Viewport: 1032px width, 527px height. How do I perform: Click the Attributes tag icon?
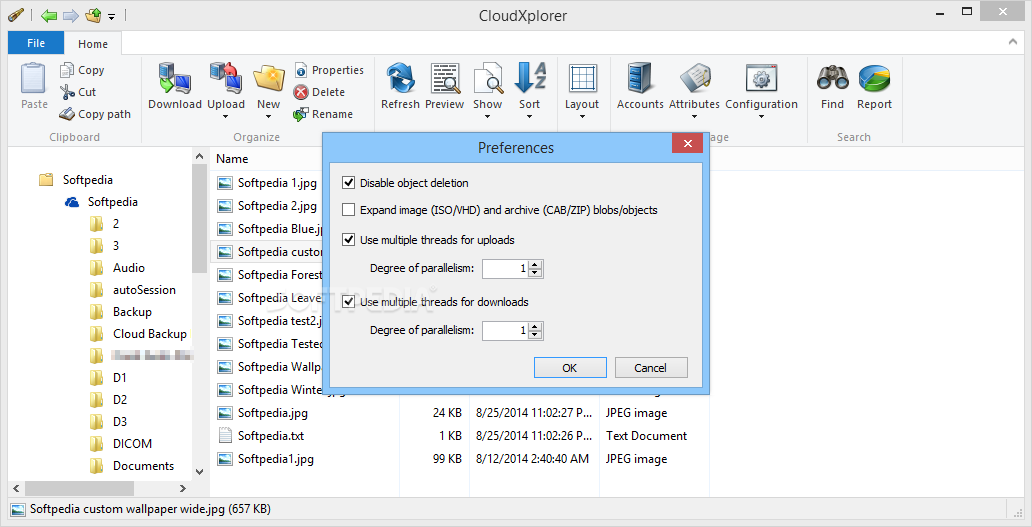click(x=694, y=78)
